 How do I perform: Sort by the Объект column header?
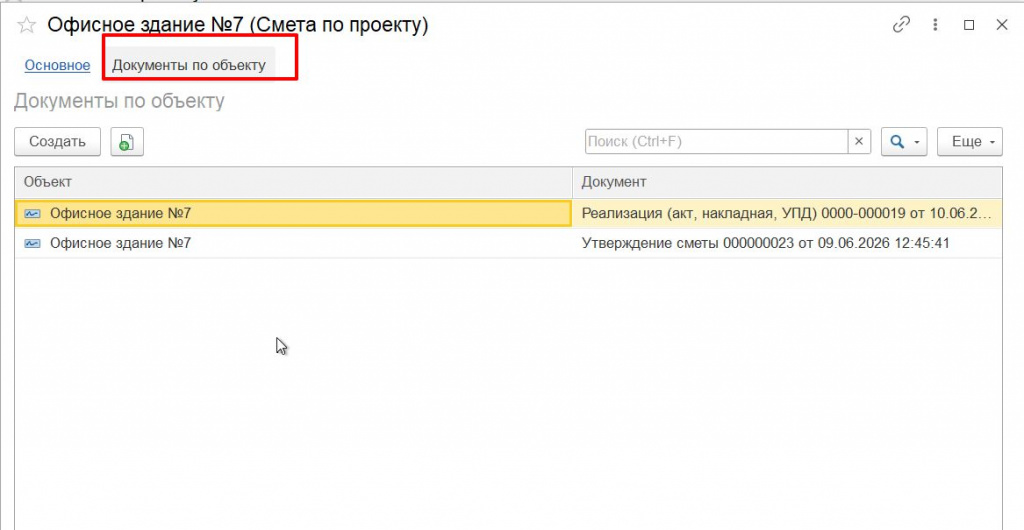[293, 182]
